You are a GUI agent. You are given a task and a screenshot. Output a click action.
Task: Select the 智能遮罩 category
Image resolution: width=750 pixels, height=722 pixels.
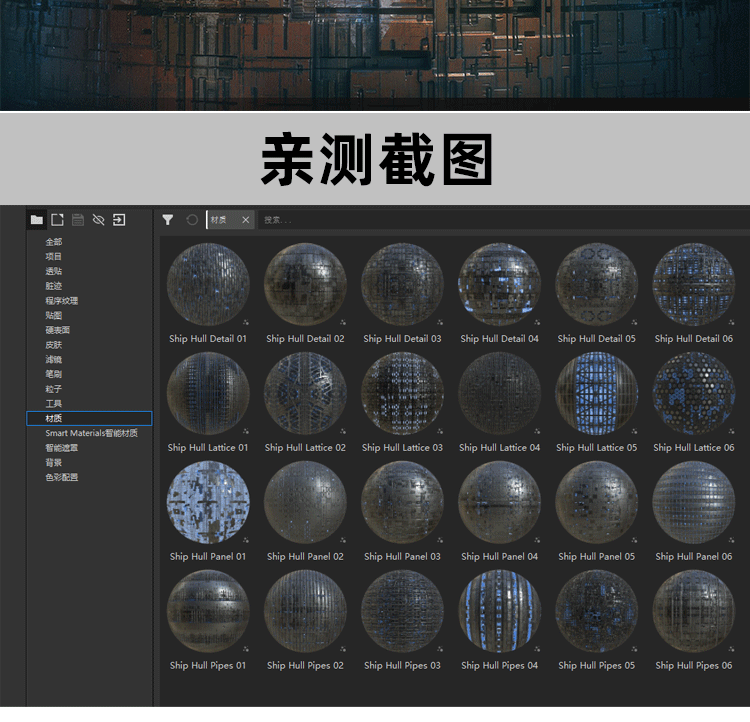click(61, 448)
